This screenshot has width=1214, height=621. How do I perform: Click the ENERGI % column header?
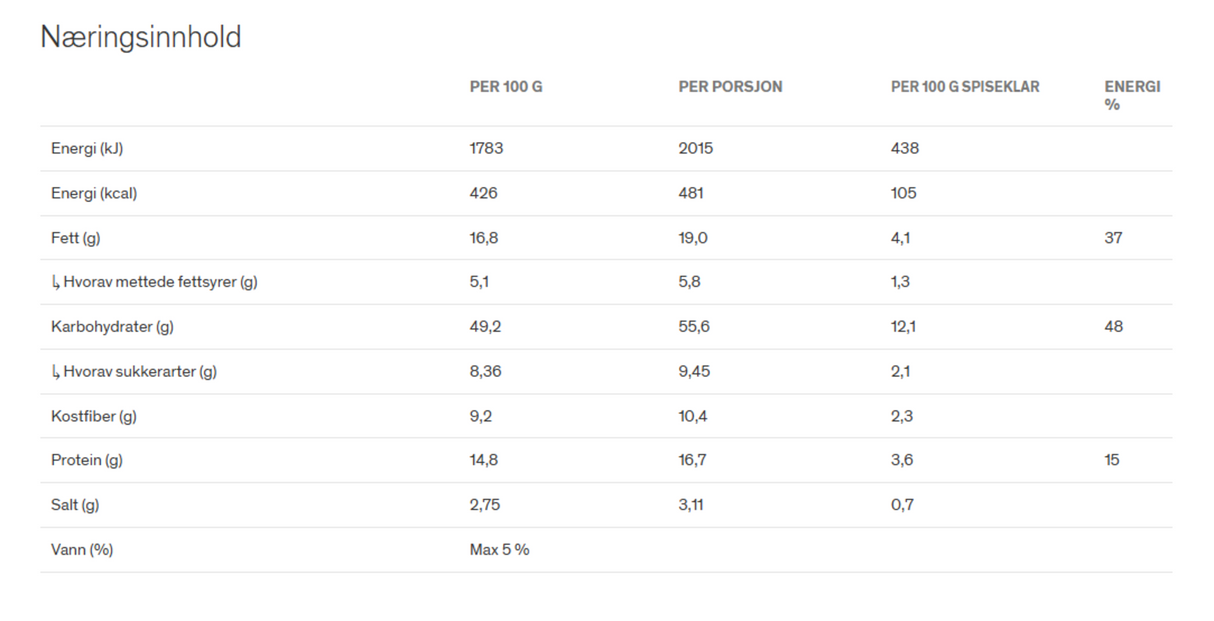[x=1132, y=95]
